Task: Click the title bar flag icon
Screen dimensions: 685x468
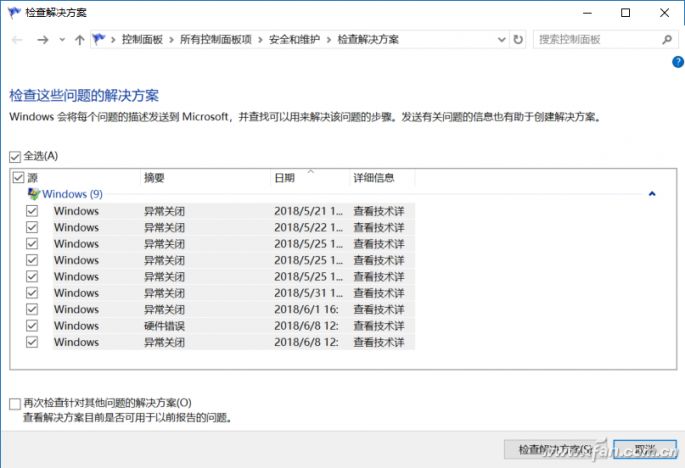Action: (14, 12)
